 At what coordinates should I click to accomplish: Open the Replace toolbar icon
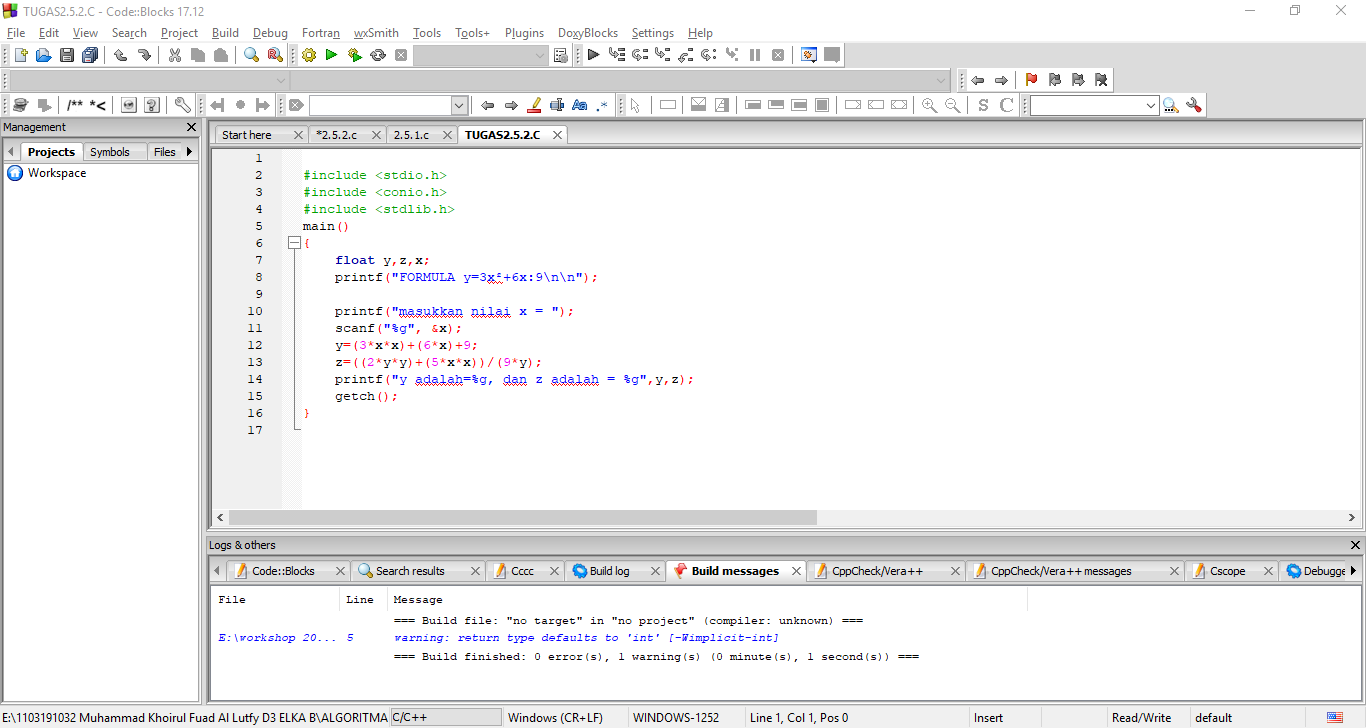tap(275, 55)
